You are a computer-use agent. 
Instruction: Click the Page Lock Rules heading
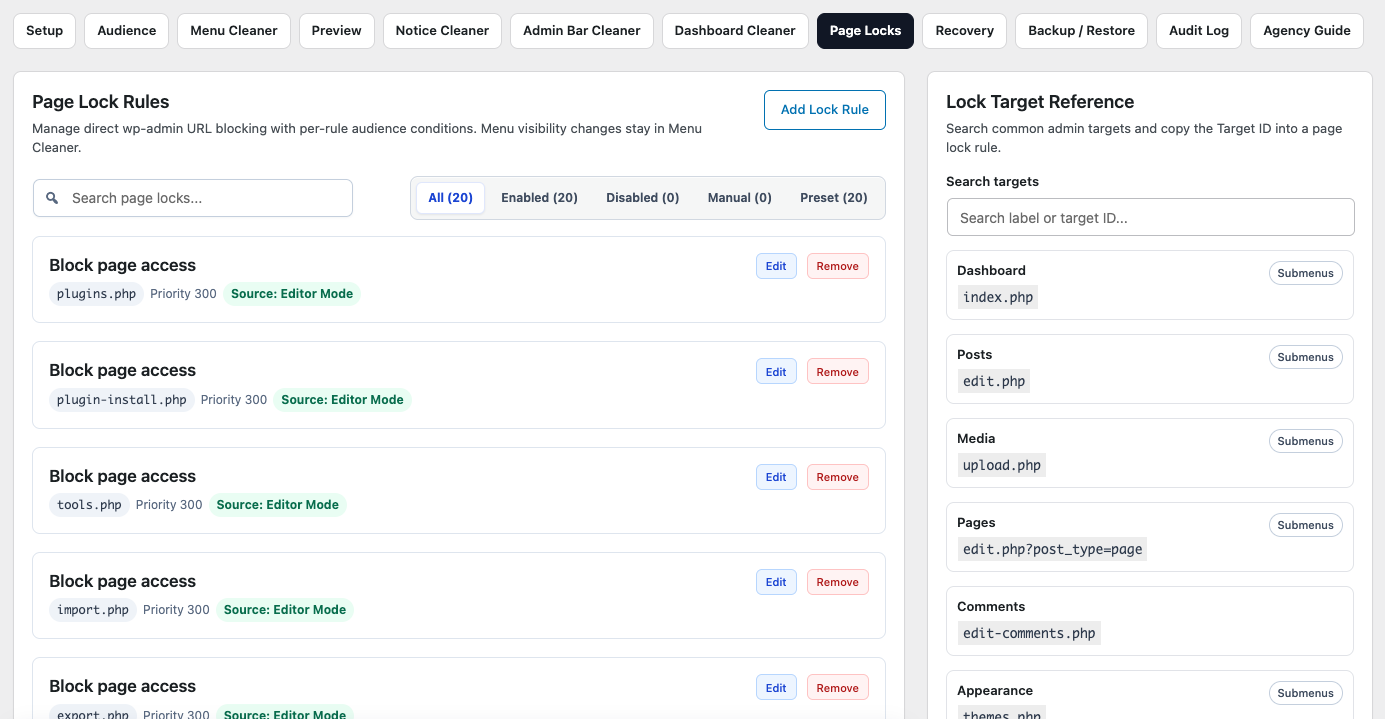coord(101,102)
